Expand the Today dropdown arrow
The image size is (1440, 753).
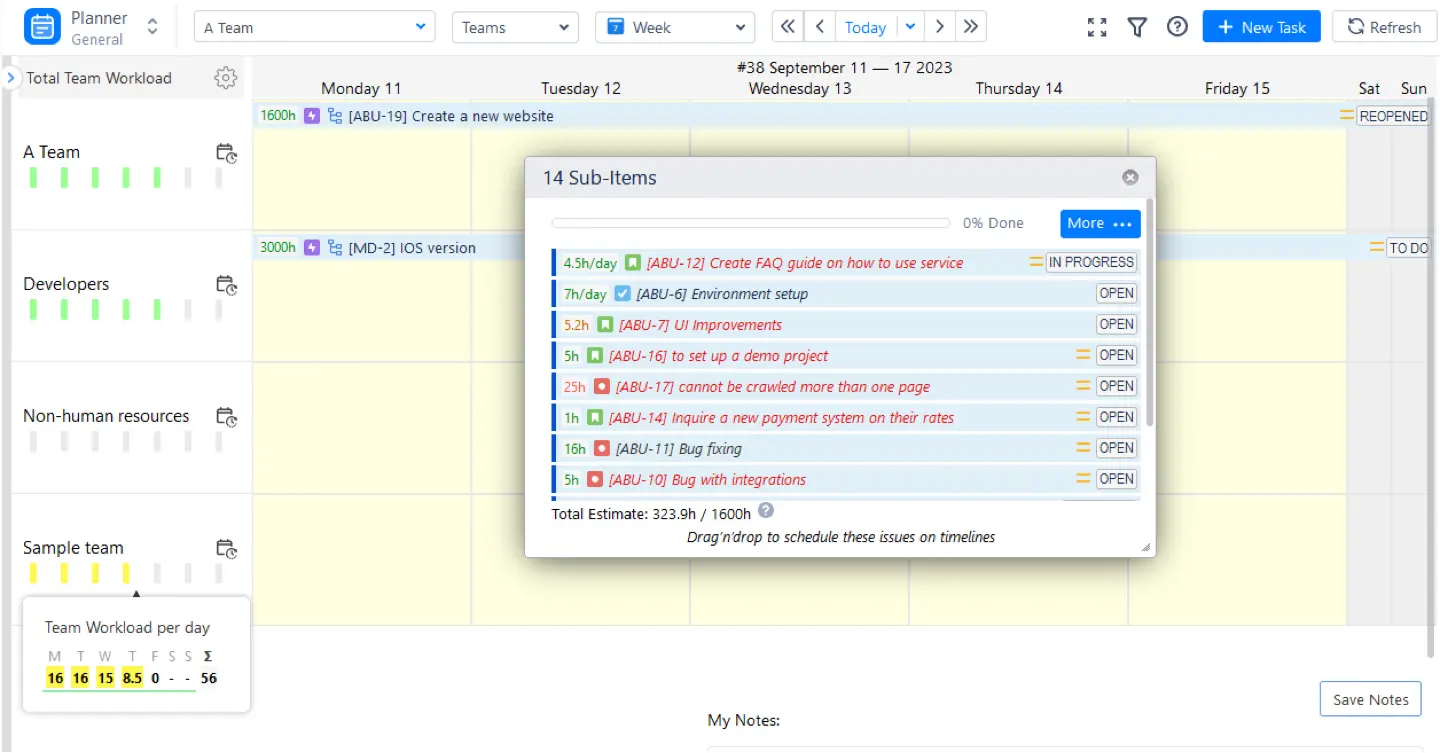click(x=910, y=27)
